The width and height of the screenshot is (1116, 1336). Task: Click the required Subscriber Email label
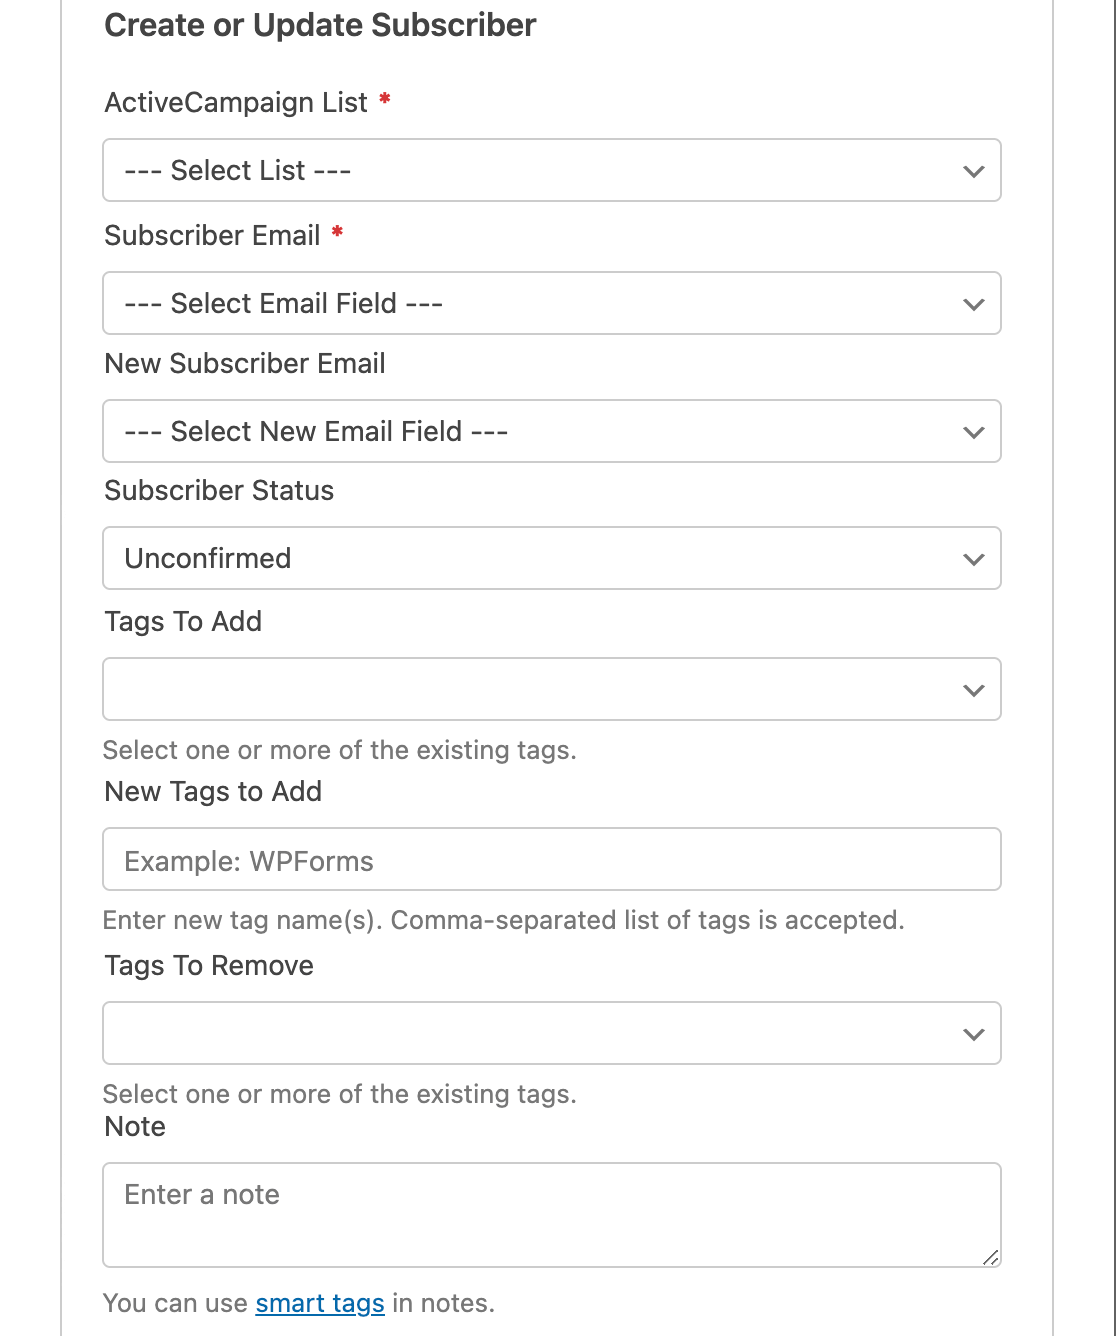tap(212, 236)
